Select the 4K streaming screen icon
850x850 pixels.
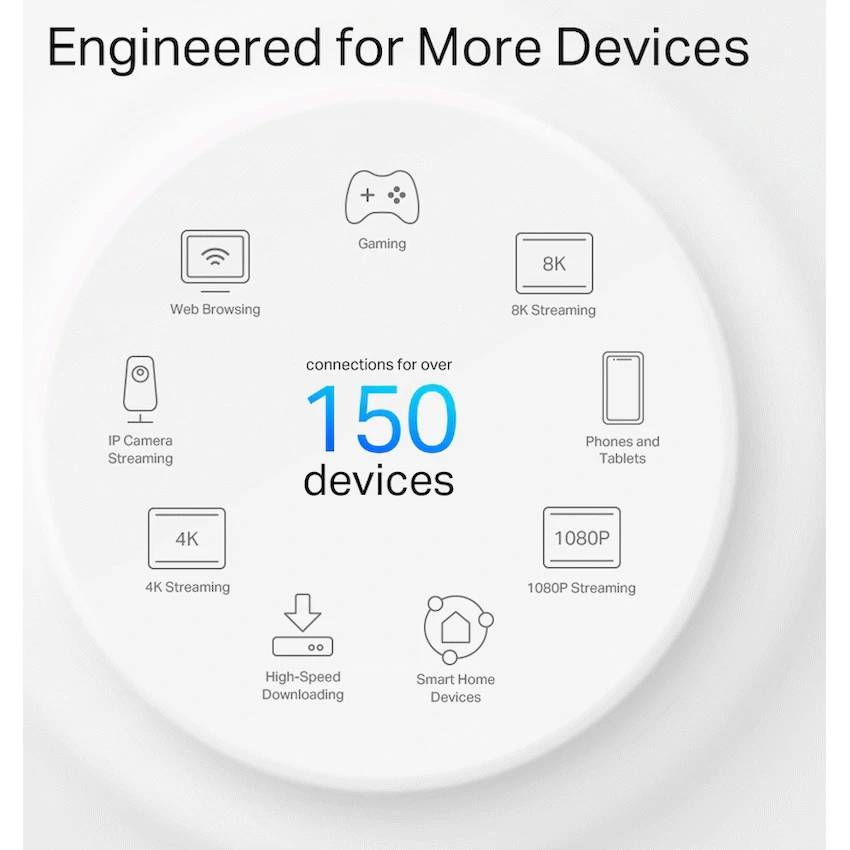click(x=186, y=538)
